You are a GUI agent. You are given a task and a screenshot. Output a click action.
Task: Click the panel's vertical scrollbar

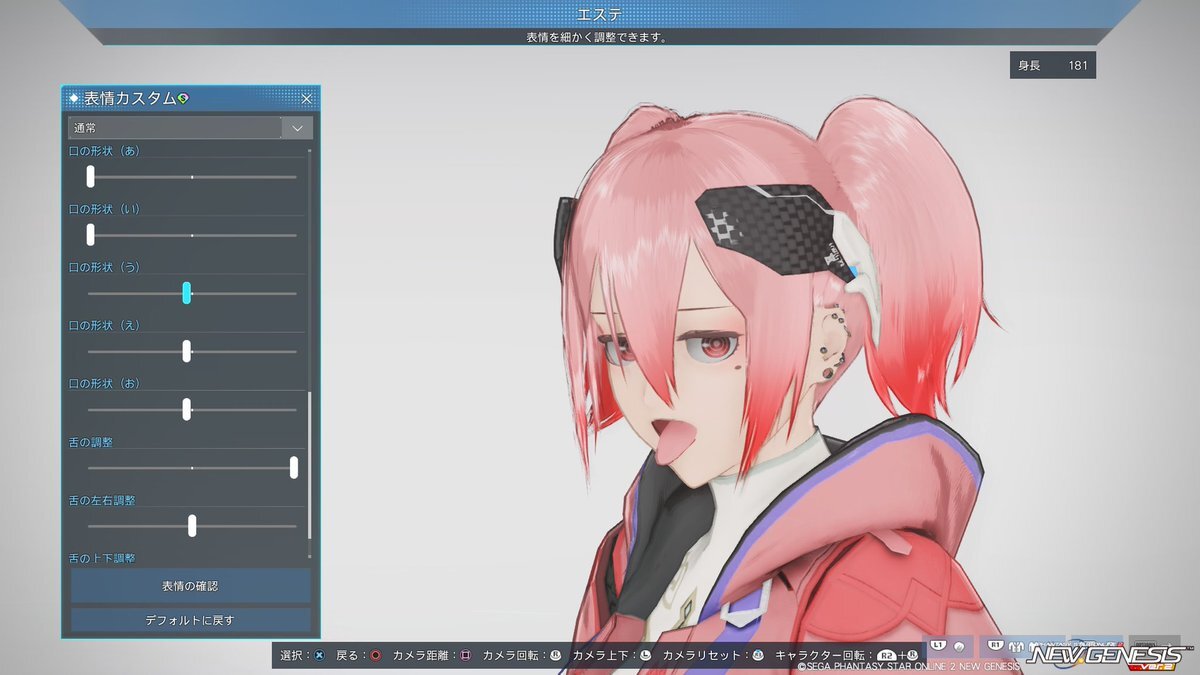coord(310,465)
